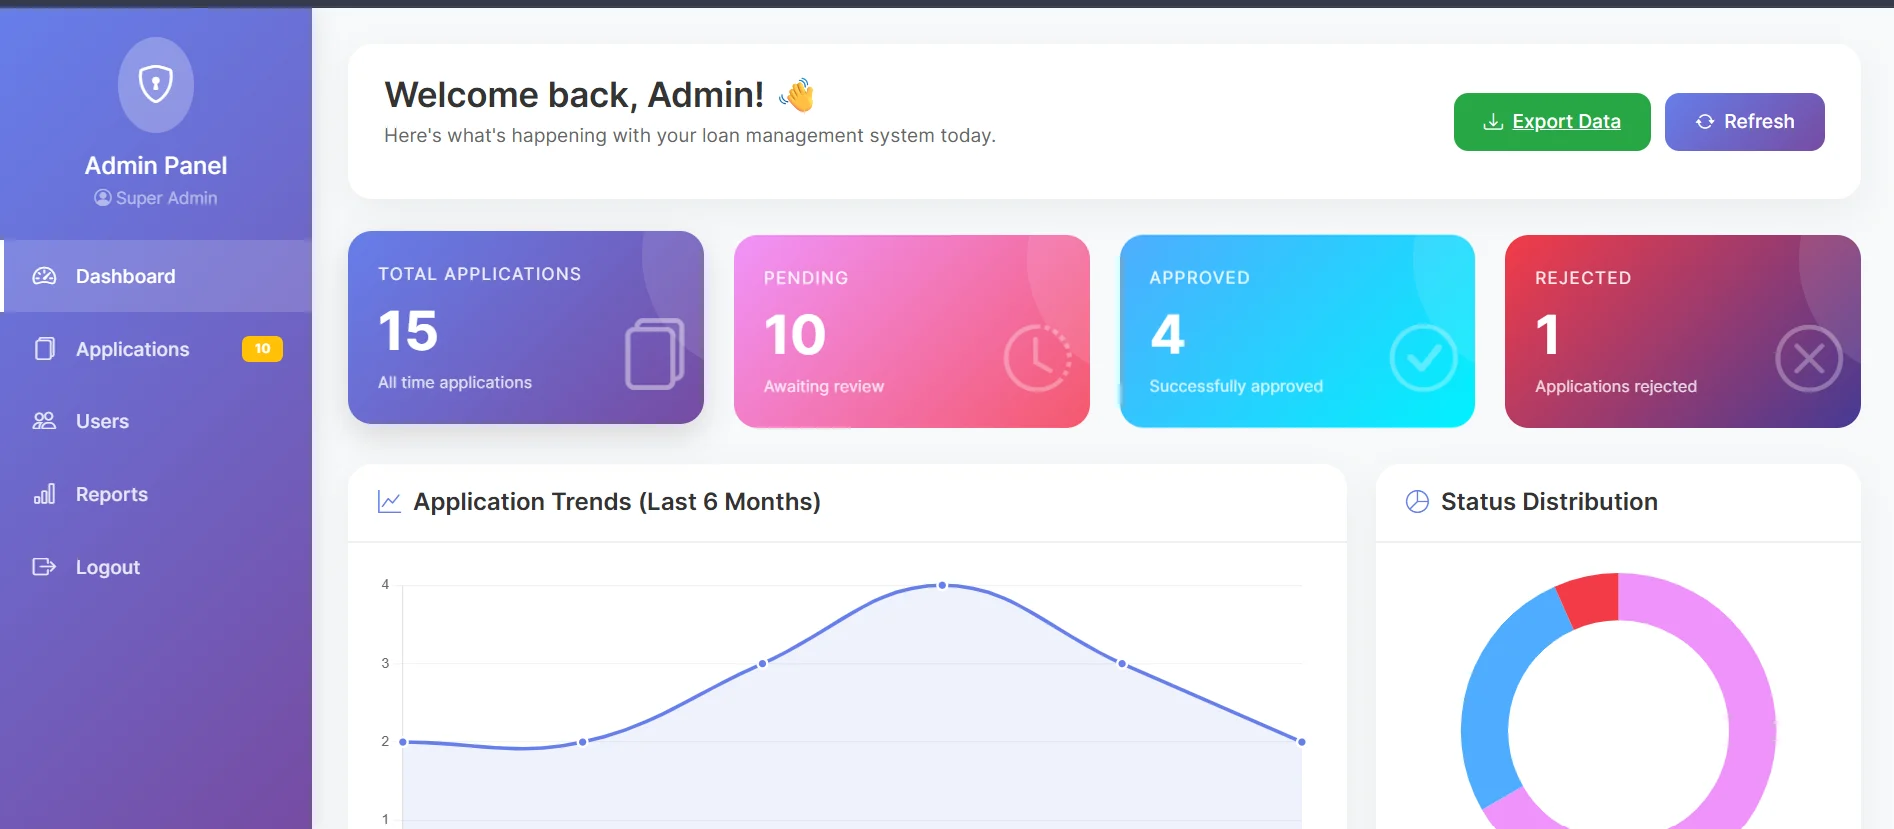
Task: Click the shield logo in Admin Panel
Action: coord(156,84)
